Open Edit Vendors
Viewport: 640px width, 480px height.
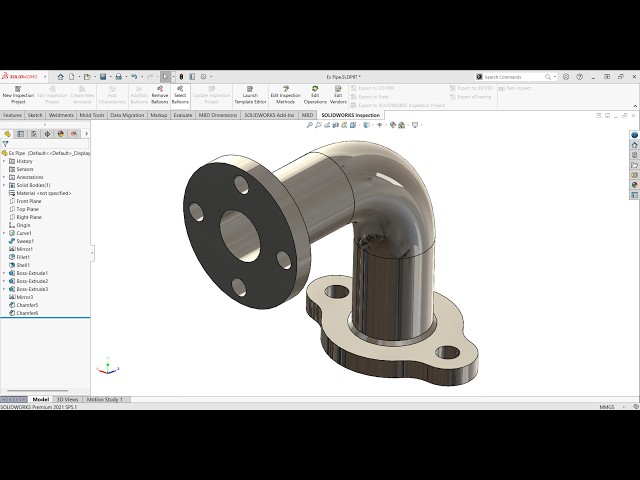tap(338, 95)
